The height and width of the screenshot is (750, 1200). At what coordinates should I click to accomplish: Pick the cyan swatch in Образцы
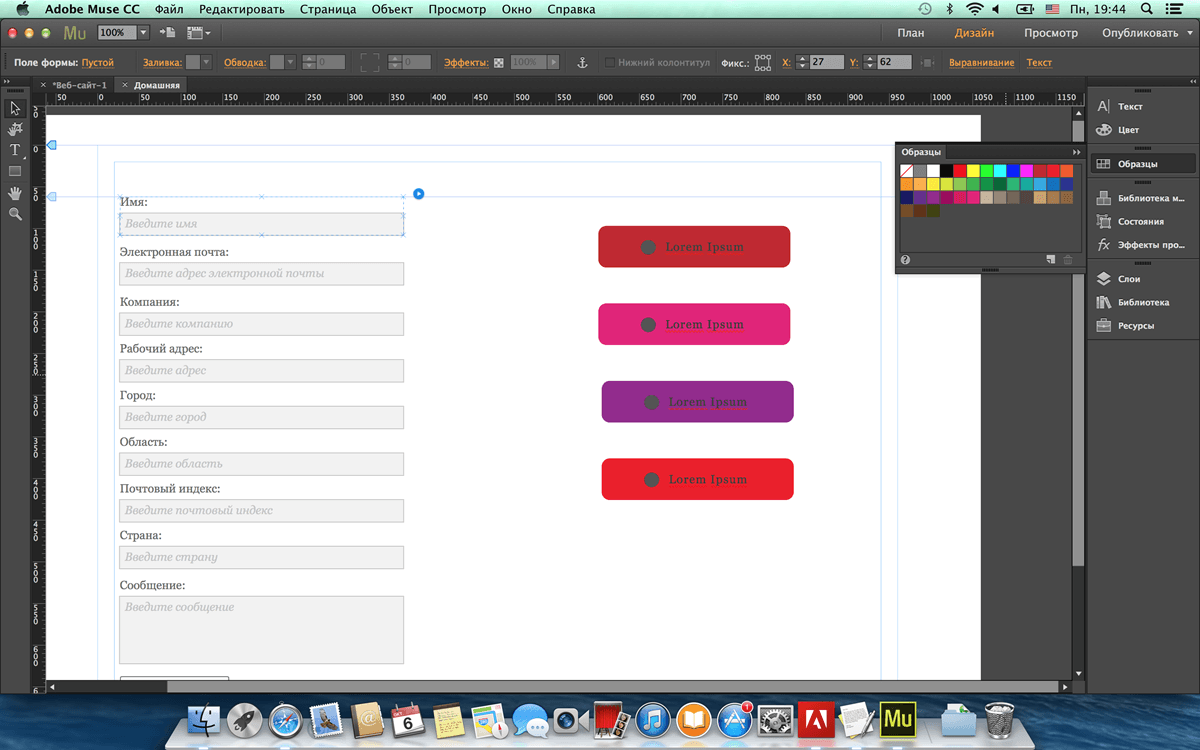(1000, 171)
